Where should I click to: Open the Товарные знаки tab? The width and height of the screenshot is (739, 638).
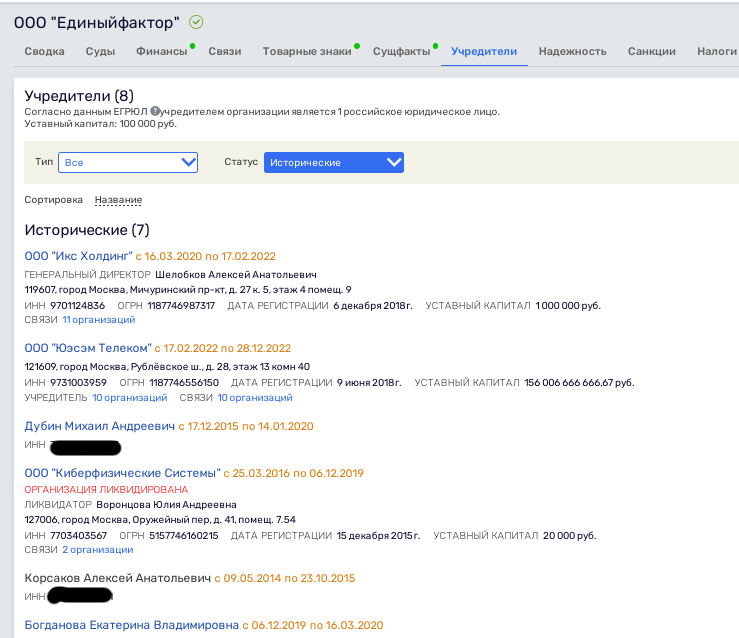pos(307,51)
